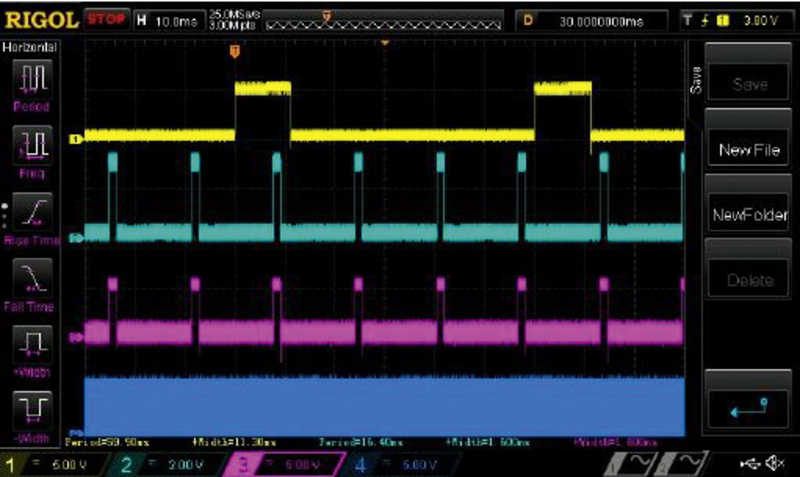Viewport: 800px width, 477px height.
Task: Click the trigger level 3.80 V readout
Action: point(760,21)
